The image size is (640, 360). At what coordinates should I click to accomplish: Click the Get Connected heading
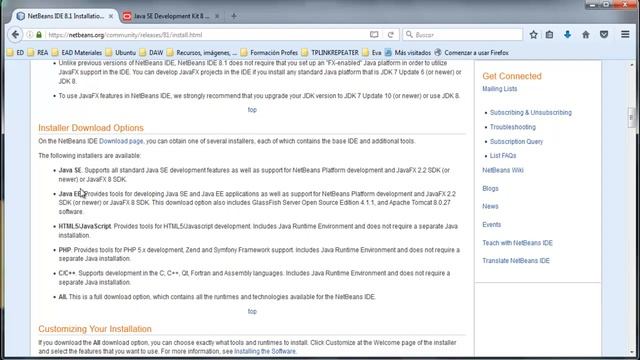[x=512, y=76]
